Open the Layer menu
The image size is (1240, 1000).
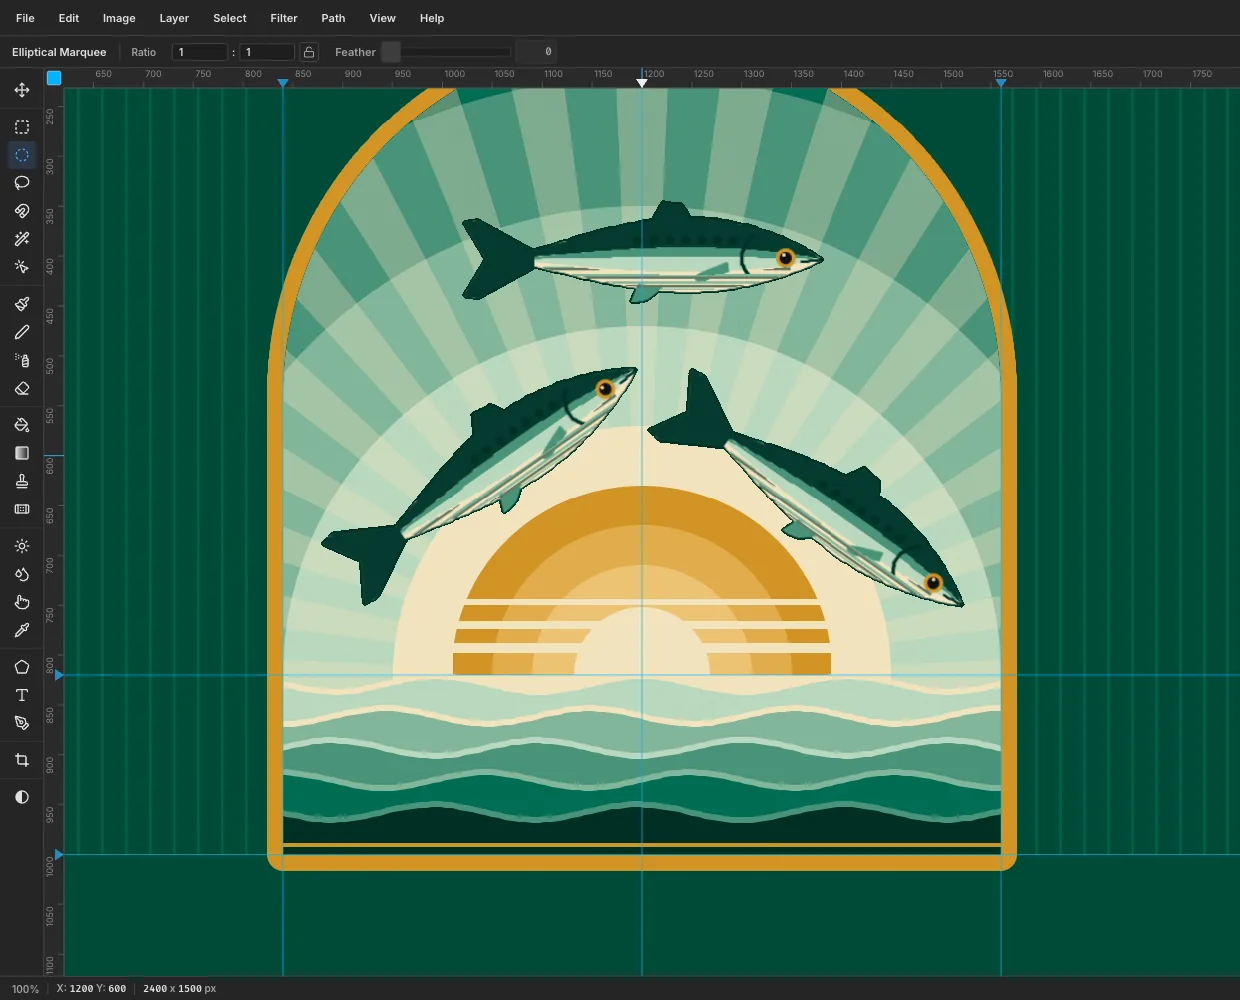click(x=174, y=18)
